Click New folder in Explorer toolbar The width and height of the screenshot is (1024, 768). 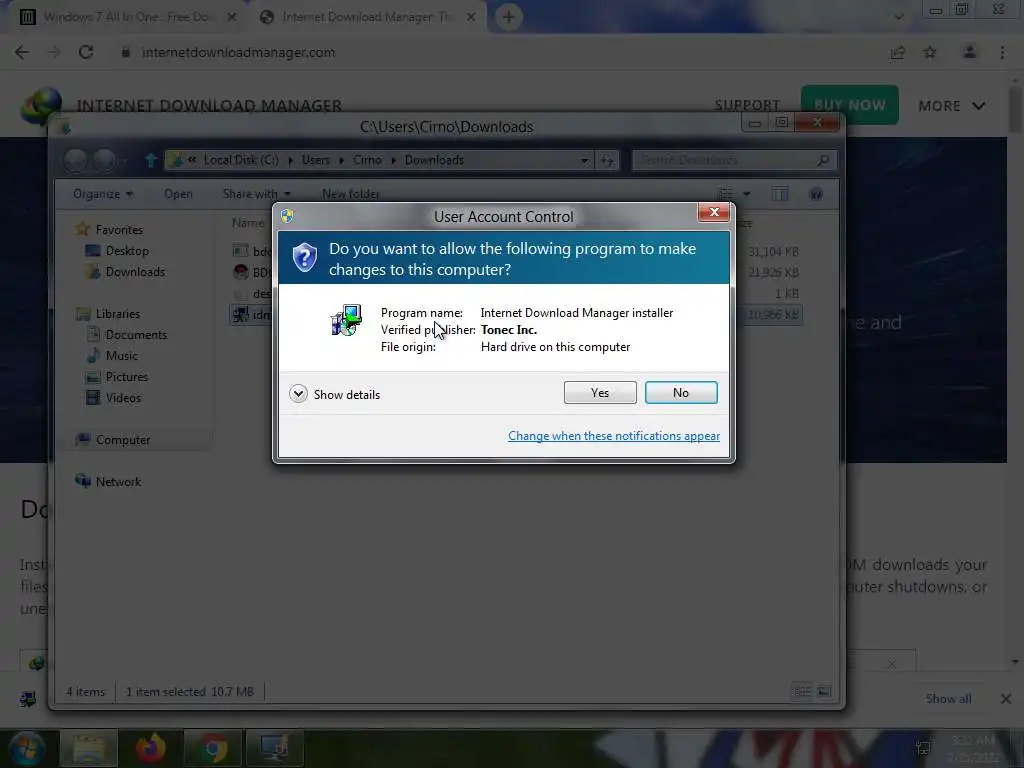[351, 194]
